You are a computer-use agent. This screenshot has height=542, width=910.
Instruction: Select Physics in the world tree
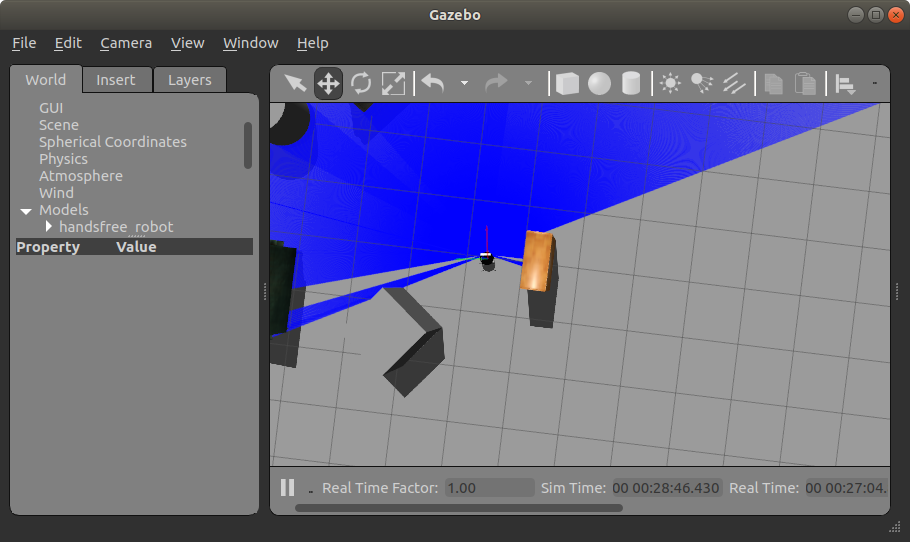(63, 158)
